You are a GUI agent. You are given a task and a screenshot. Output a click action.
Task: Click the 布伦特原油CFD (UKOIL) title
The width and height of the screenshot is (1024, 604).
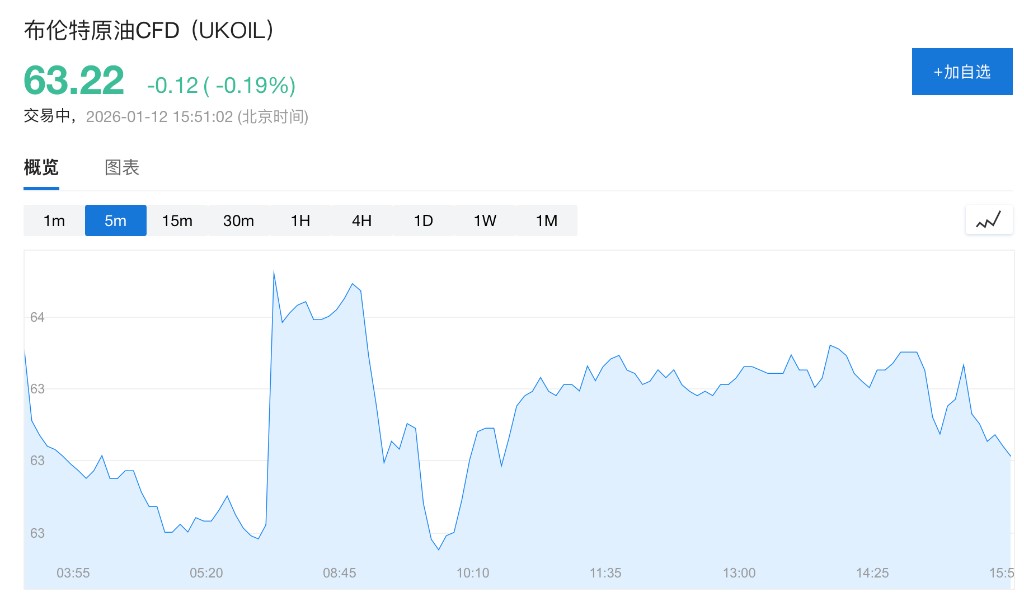tap(149, 30)
